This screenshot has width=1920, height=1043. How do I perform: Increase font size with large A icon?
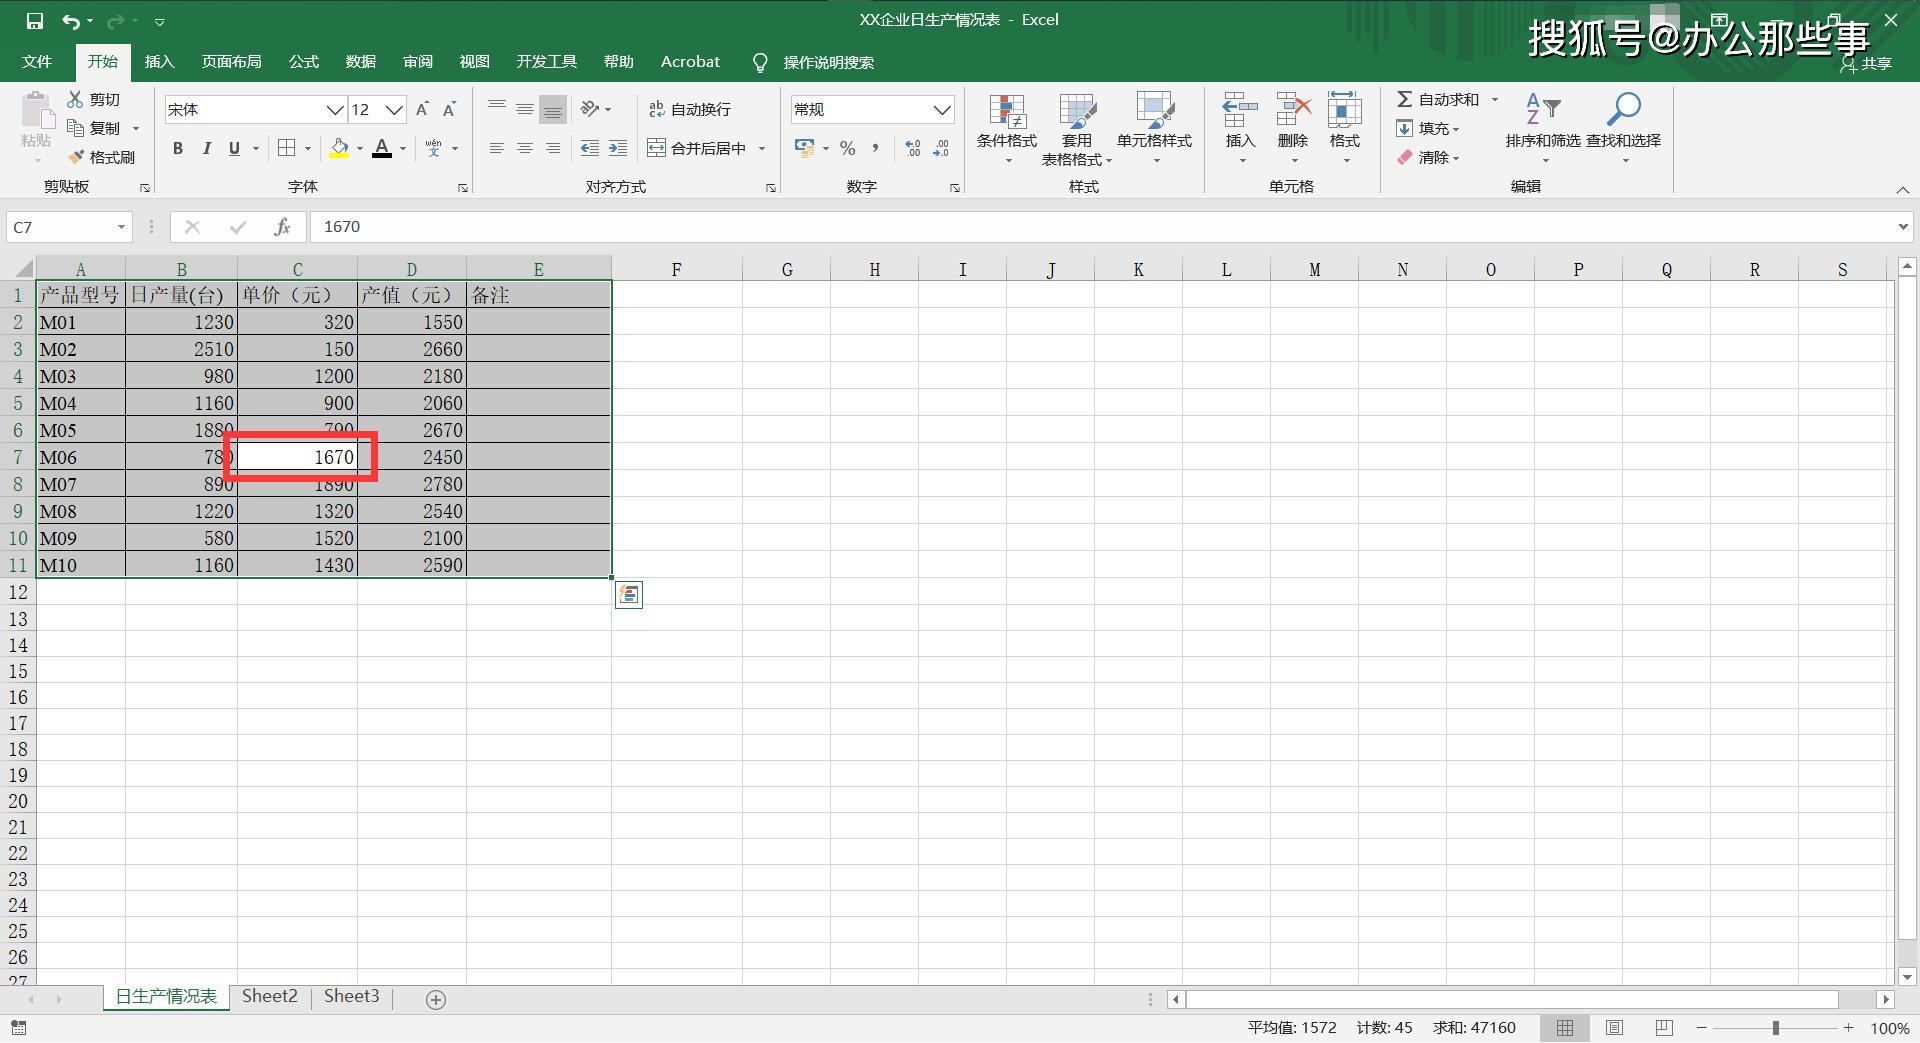(x=422, y=109)
